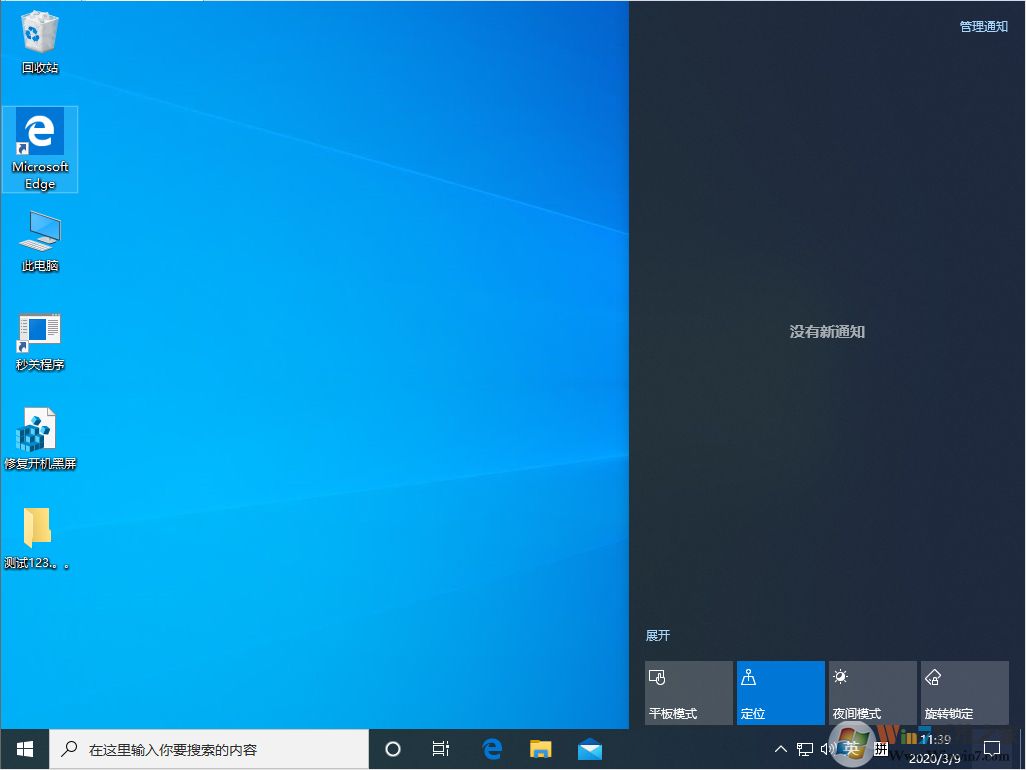Turn on 夜间模式
Screen dimensions: 1026x770
point(872,692)
